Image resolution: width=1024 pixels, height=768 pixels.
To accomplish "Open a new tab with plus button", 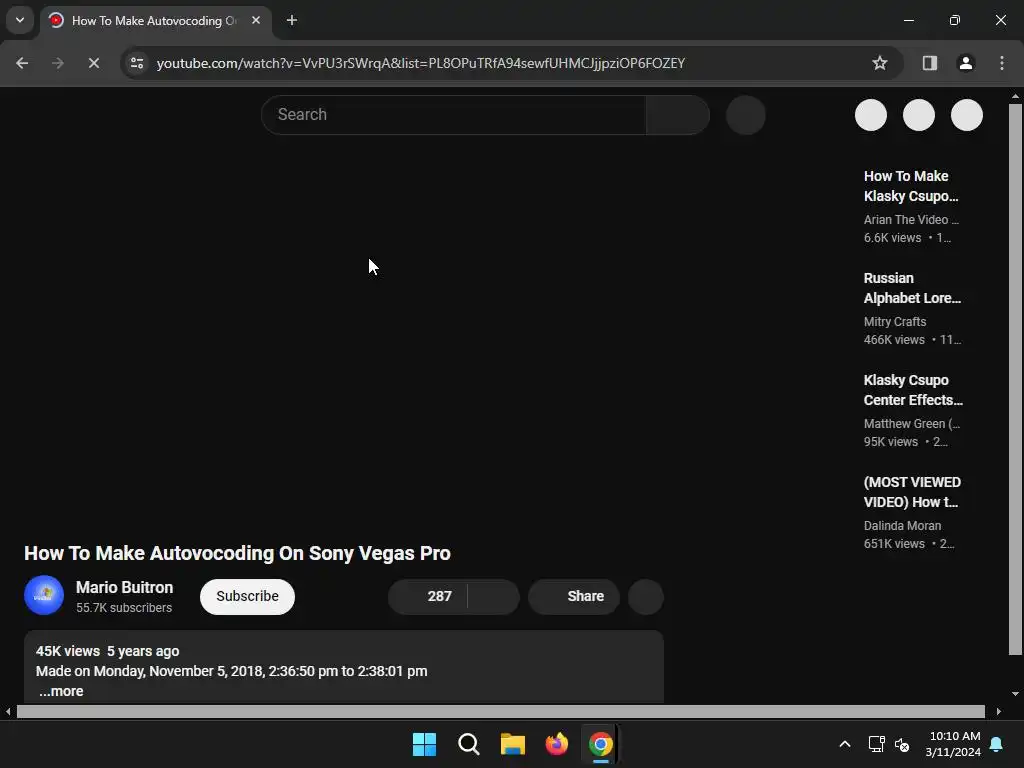I will click(x=292, y=20).
